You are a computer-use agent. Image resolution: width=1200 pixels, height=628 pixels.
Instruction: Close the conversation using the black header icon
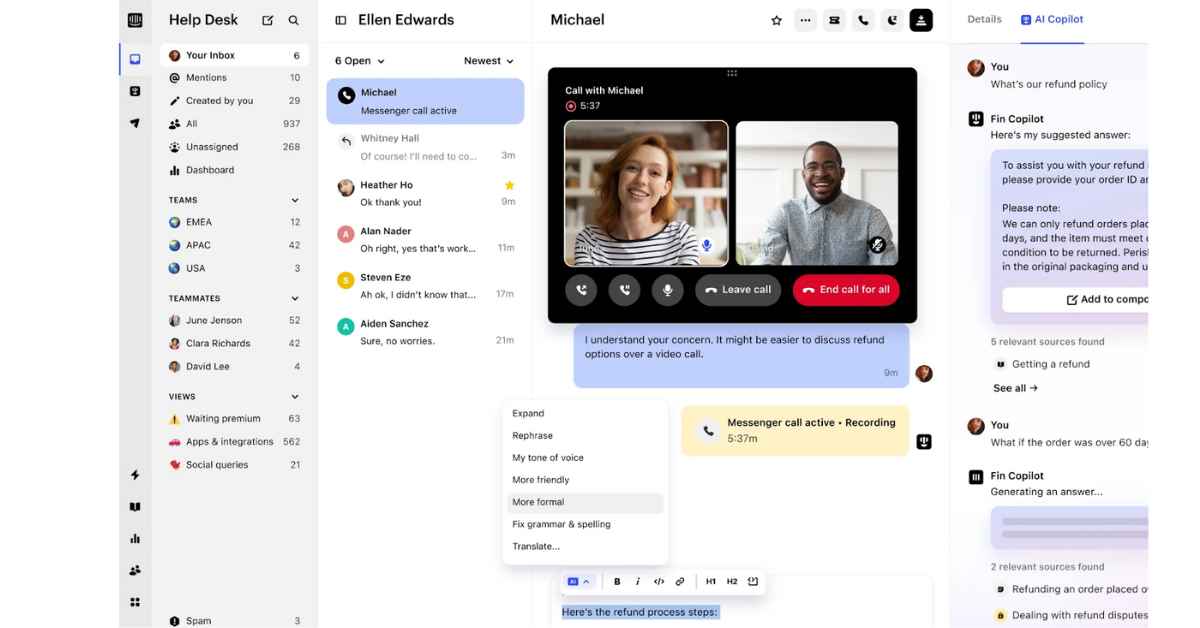[x=921, y=19]
